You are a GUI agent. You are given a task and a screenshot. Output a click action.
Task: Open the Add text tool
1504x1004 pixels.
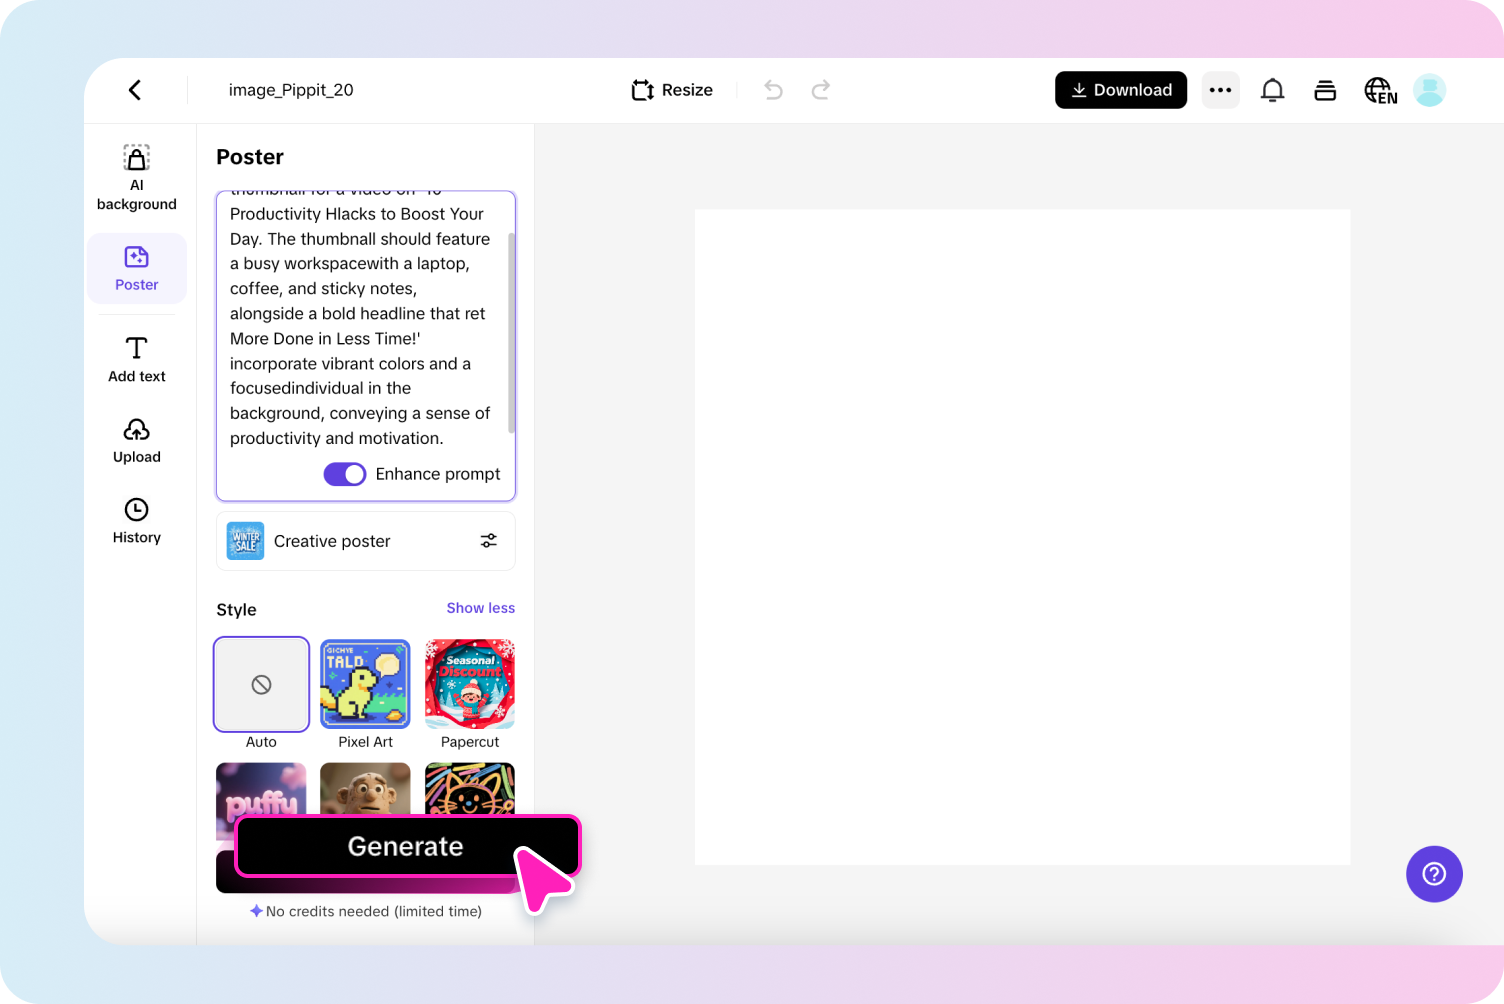(137, 359)
